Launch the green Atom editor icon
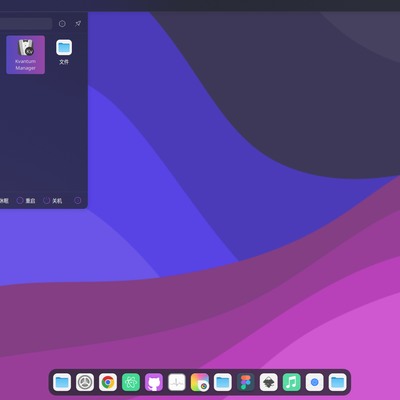Screen dimensions: 400x400 pos(131,382)
